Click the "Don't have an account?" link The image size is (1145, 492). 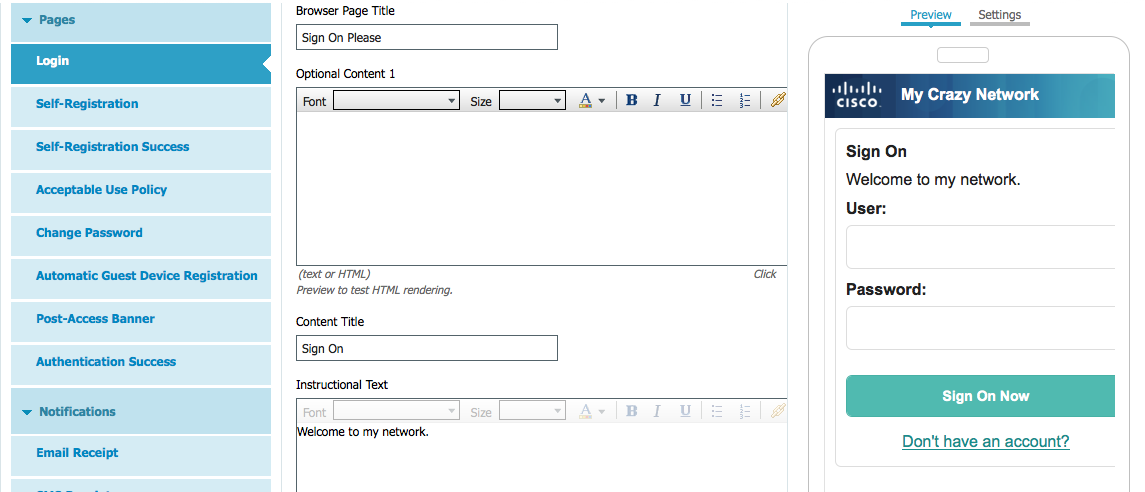tap(985, 441)
